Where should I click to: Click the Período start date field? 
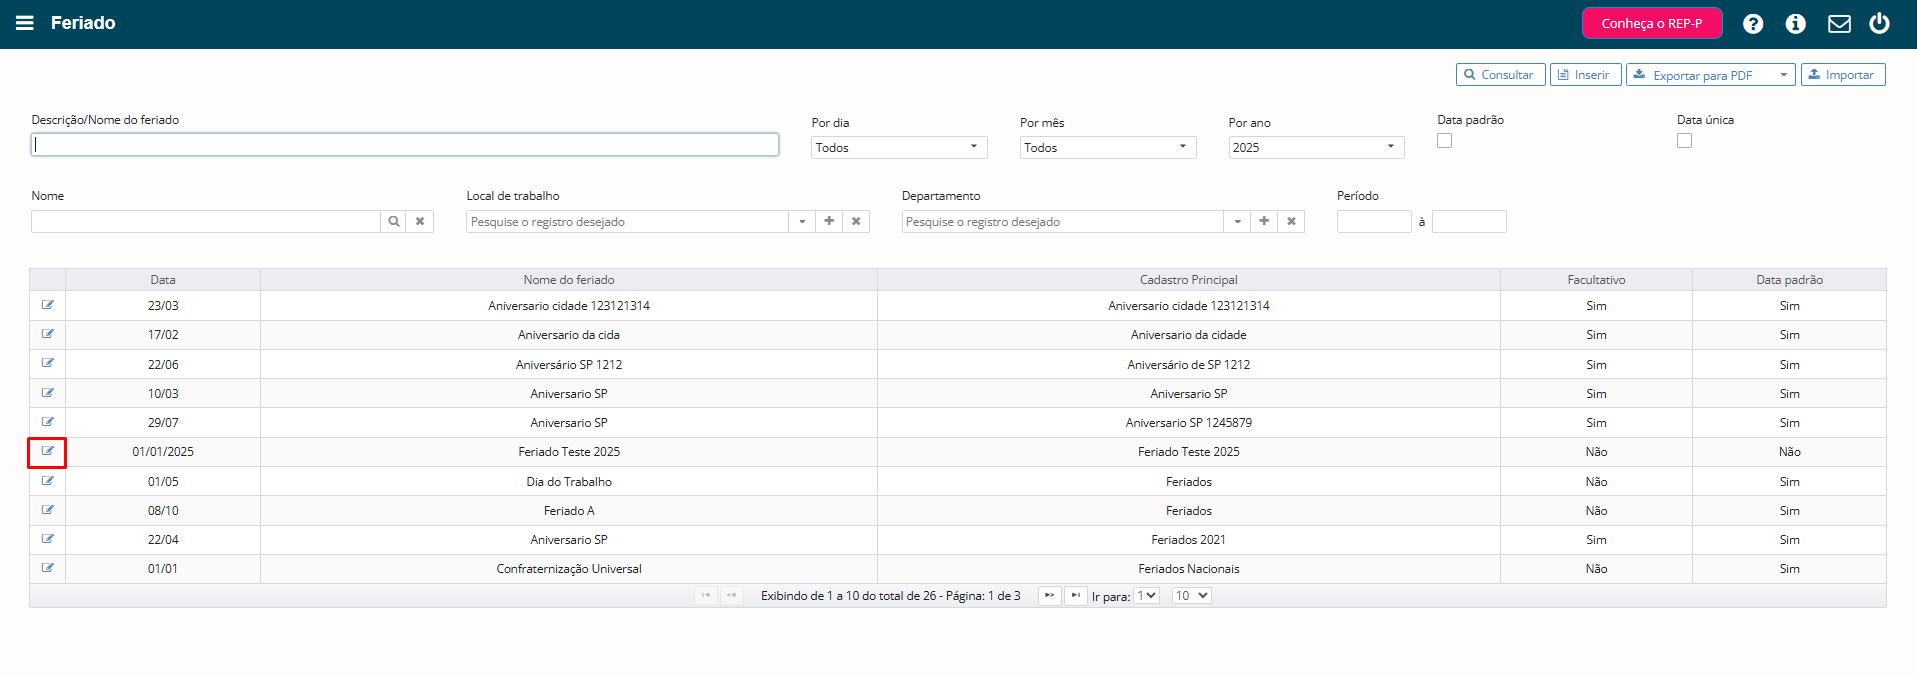1374,221
